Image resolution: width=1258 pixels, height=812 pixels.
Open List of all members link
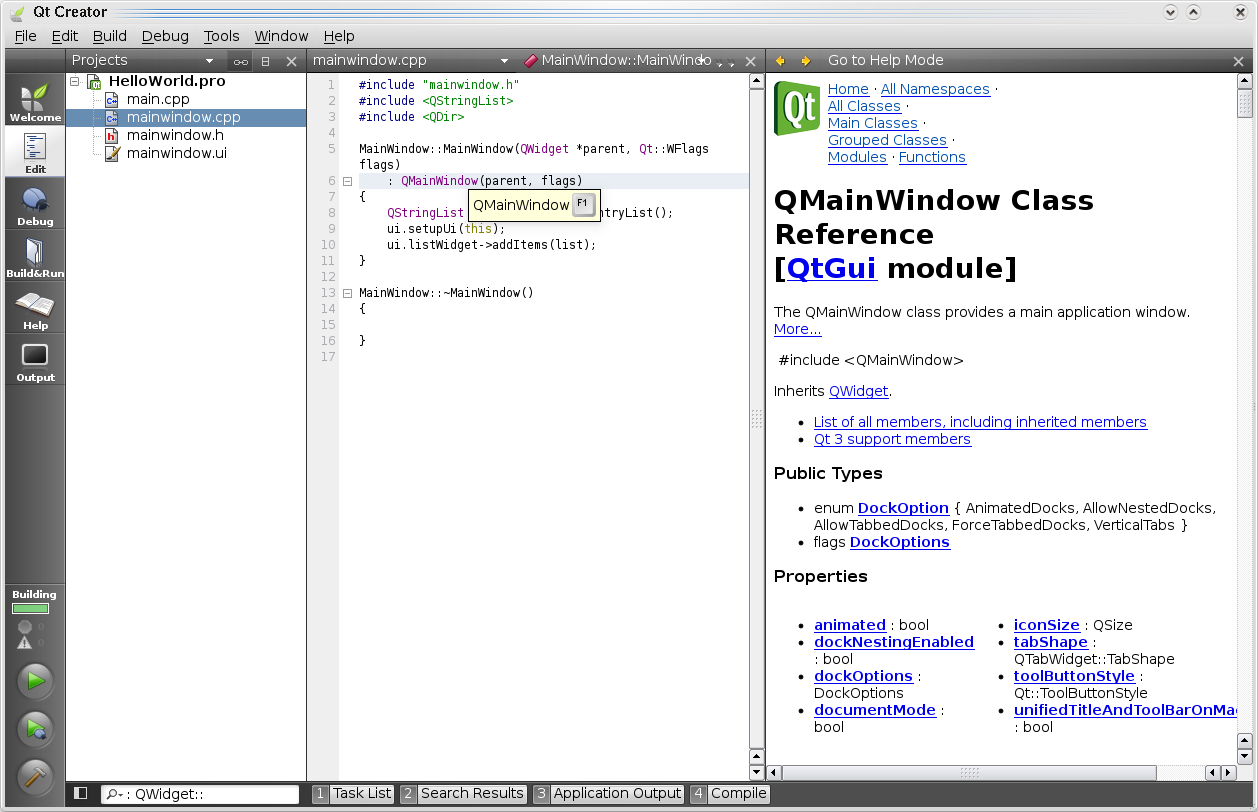coord(980,422)
